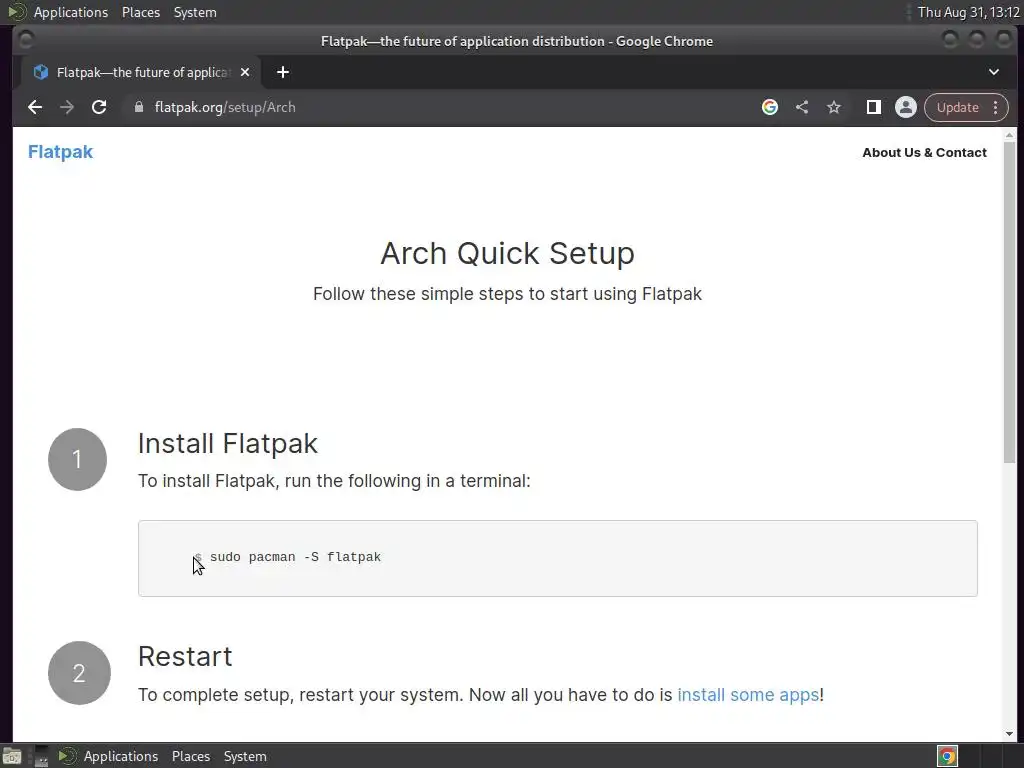Screen dimensions: 1024x768
Task: Click the scrollbar down arrow
Action: 1010,734
